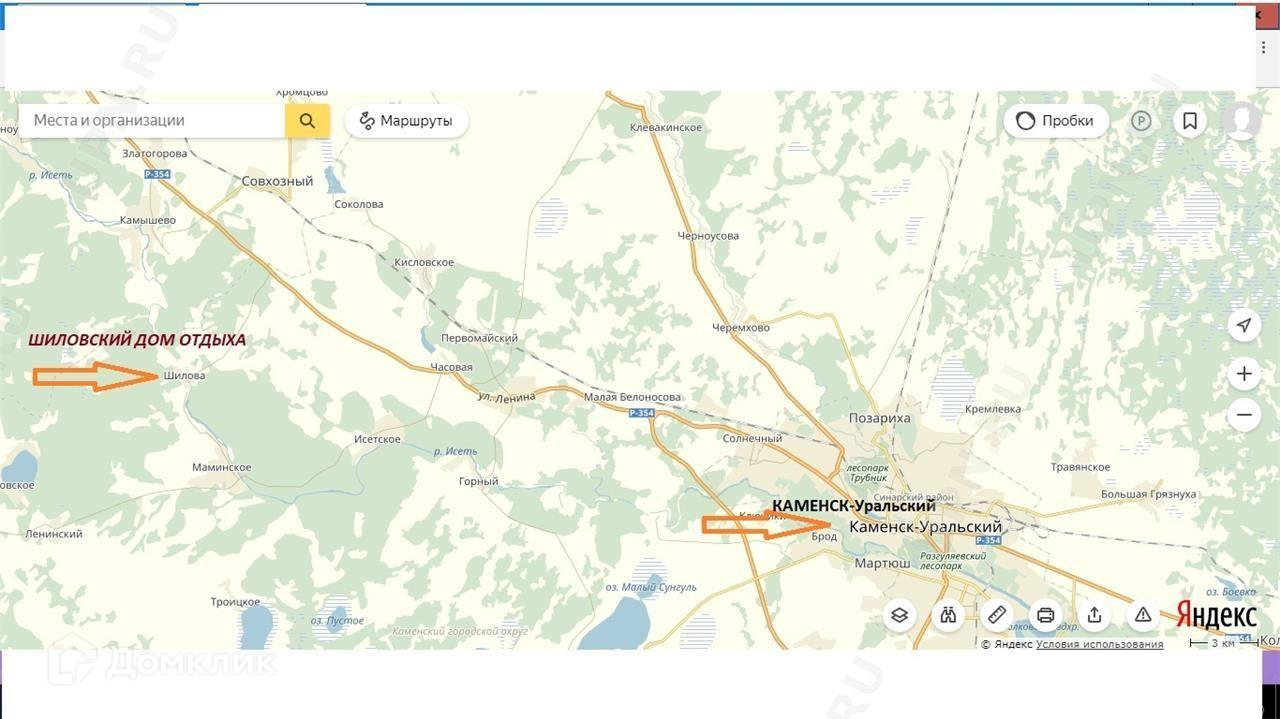Locate me with the arrow icon
Image resolution: width=1280 pixels, height=719 pixels.
1244,325
